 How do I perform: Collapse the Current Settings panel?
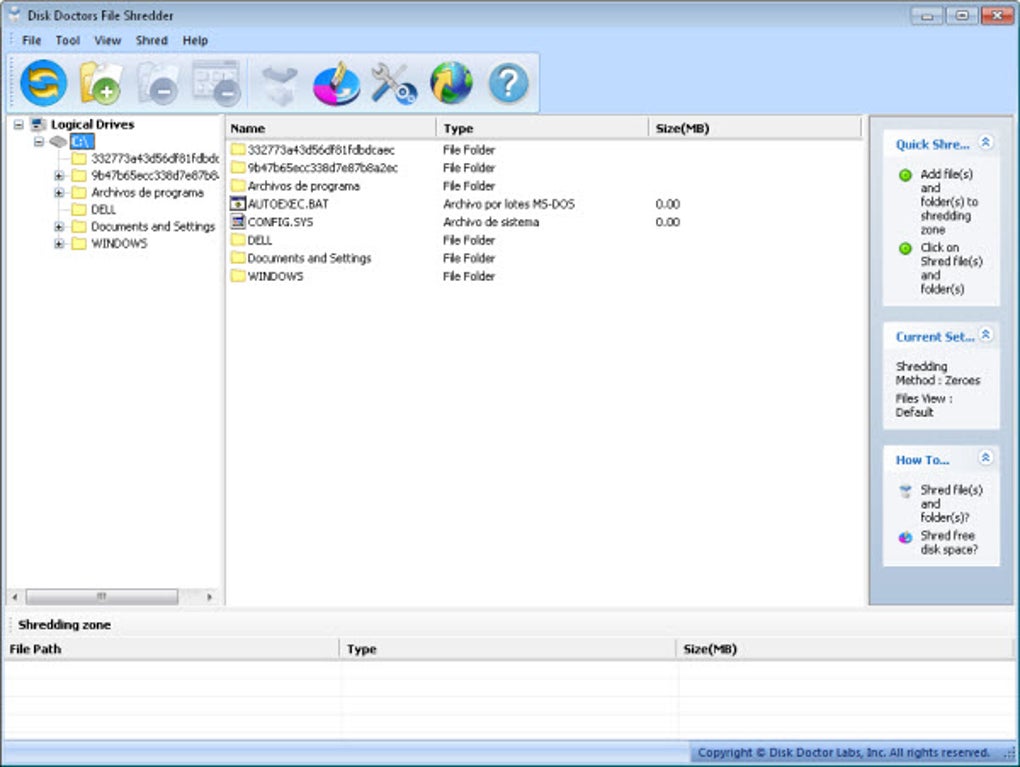pos(986,335)
